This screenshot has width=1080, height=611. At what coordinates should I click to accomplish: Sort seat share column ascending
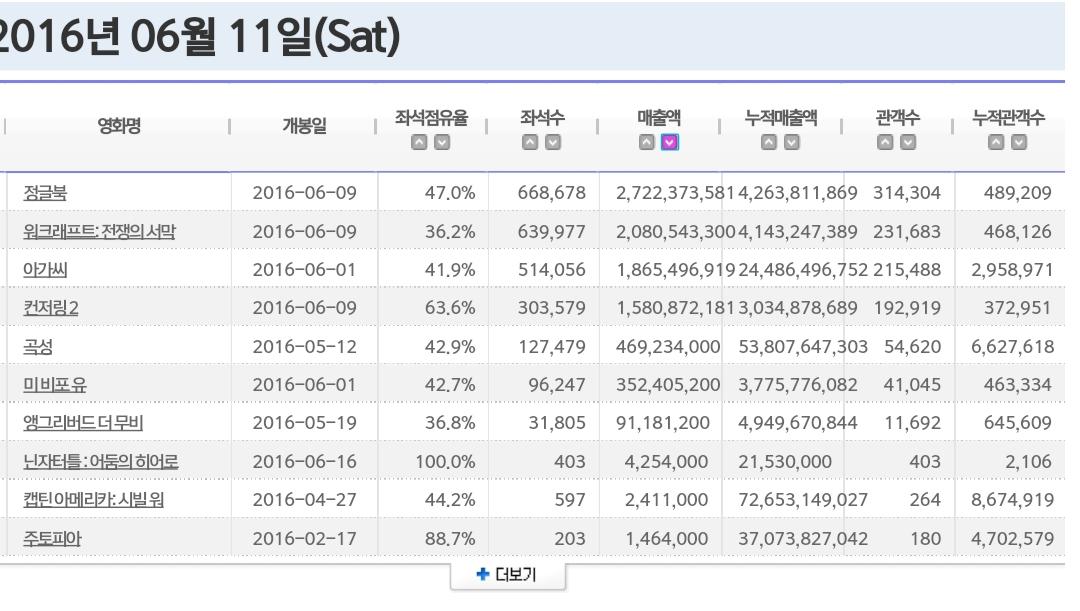422,143
